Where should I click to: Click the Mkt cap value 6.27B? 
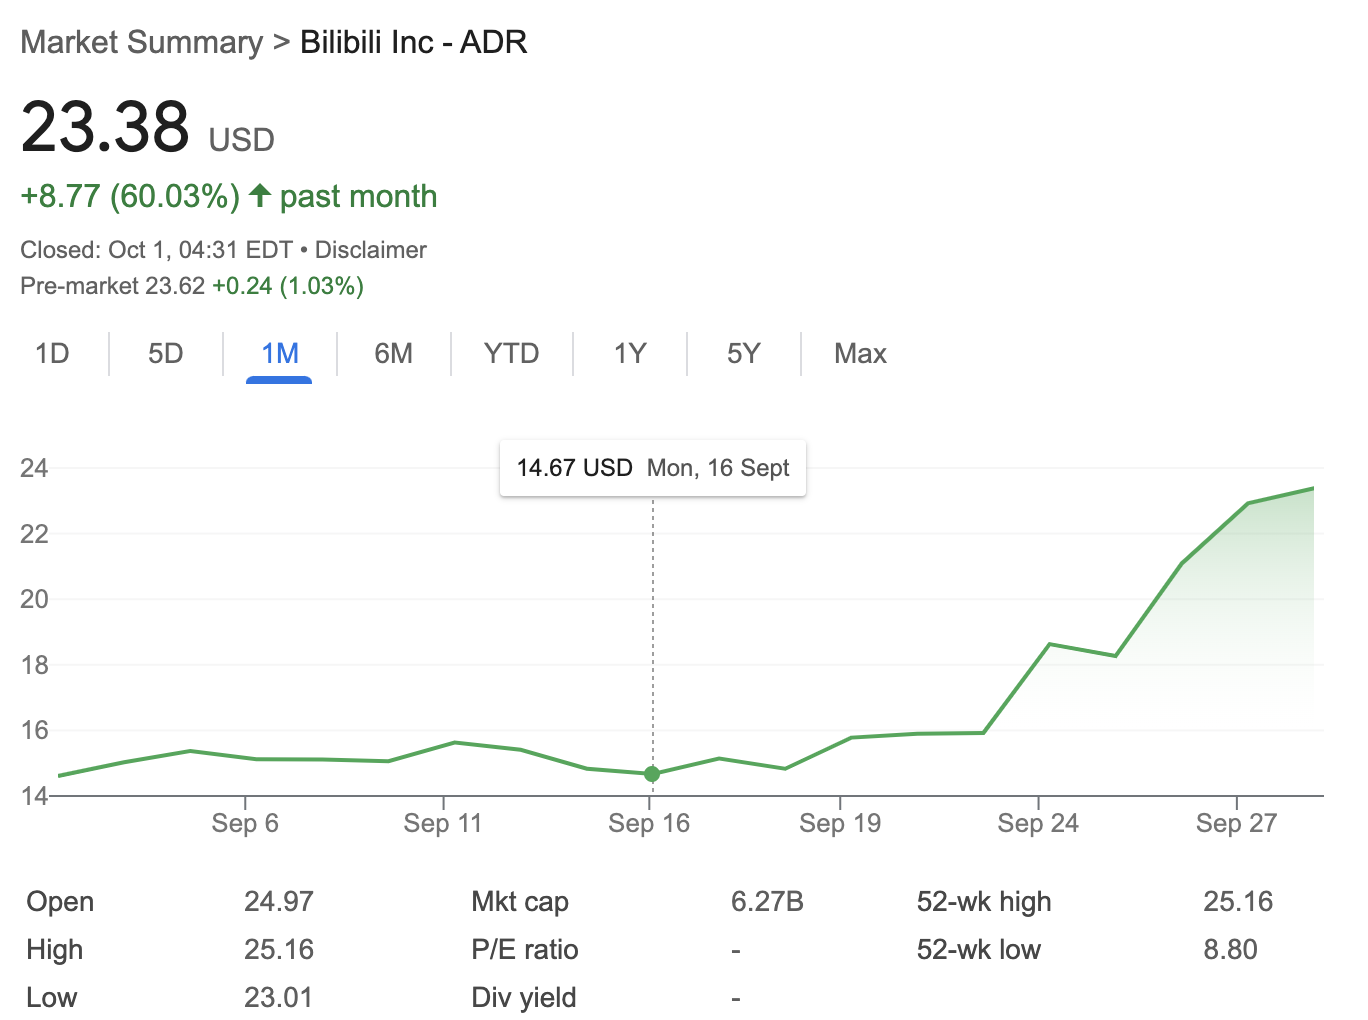click(767, 902)
